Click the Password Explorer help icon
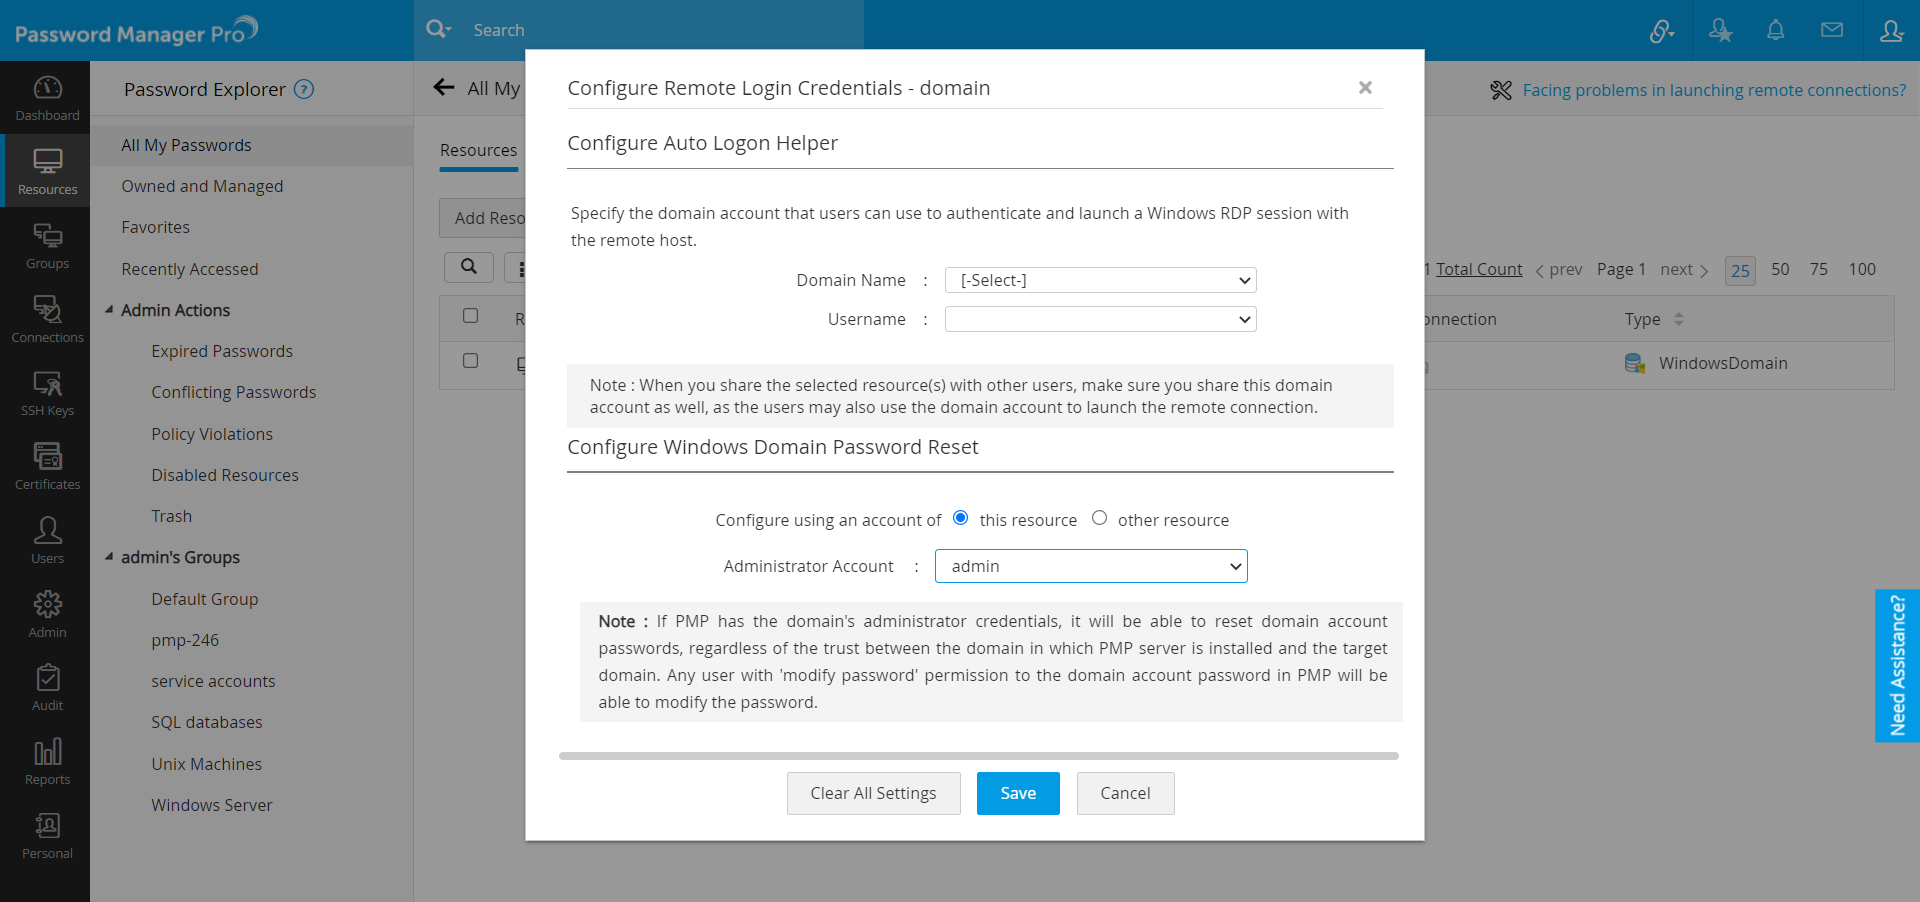The height and width of the screenshot is (902, 1920). point(304,89)
